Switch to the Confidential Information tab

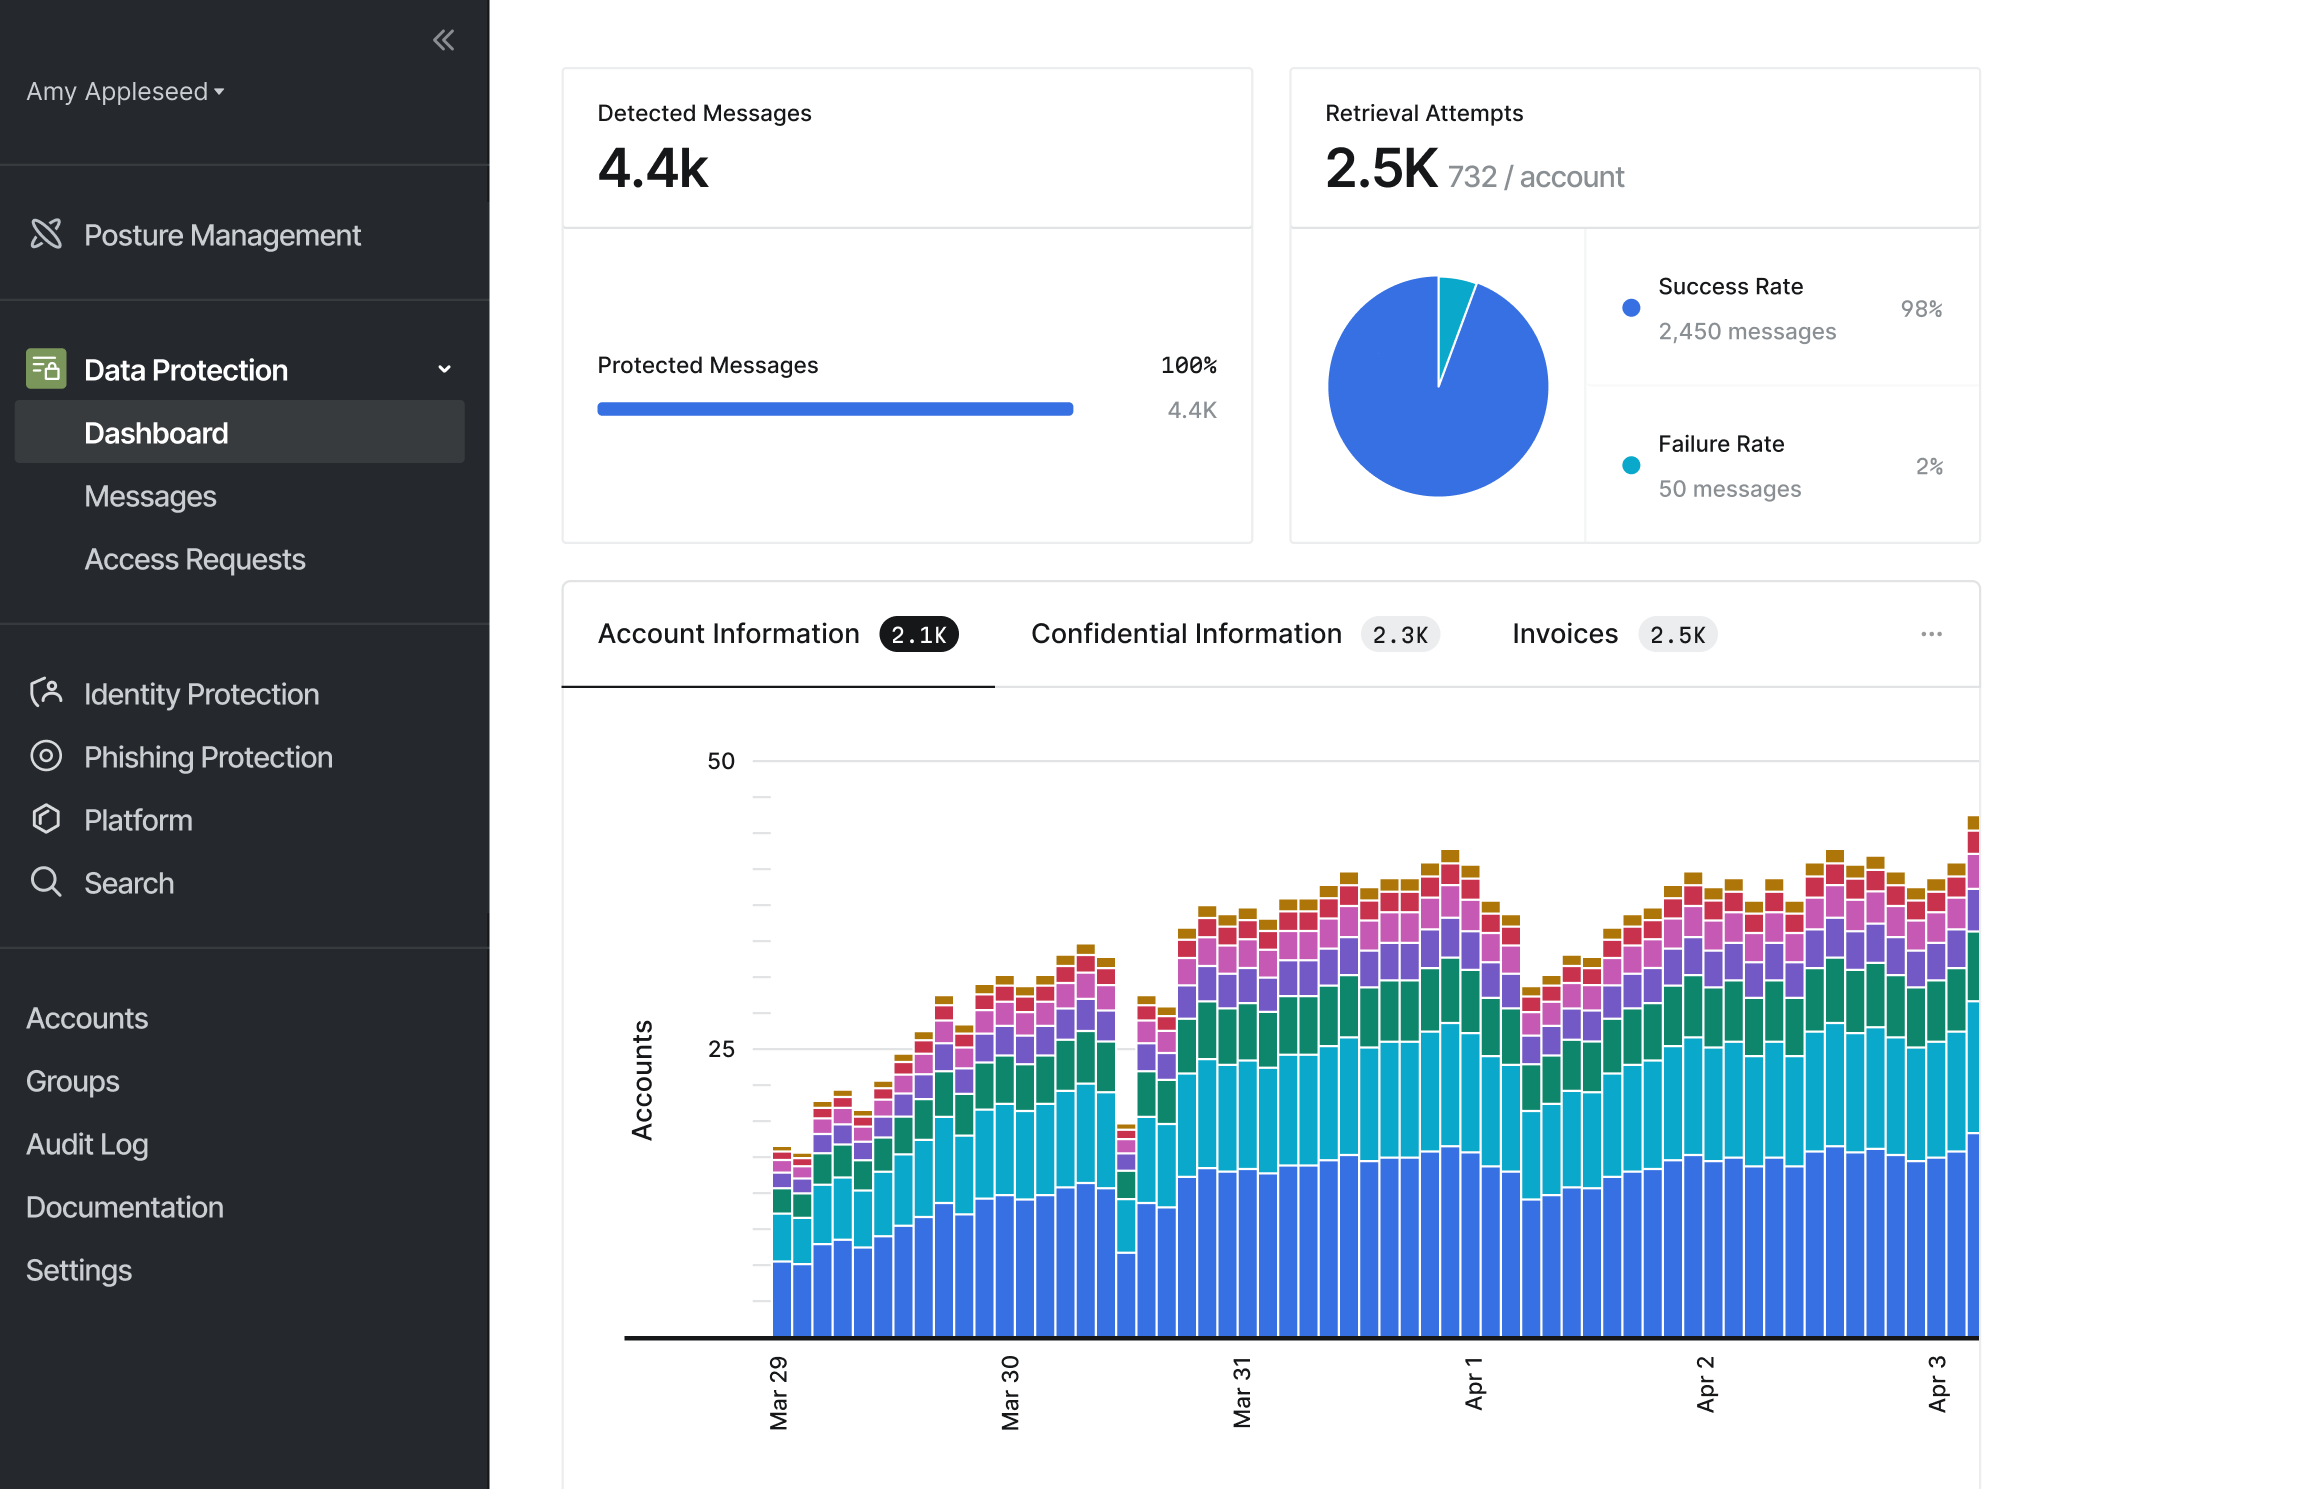(x=1235, y=634)
